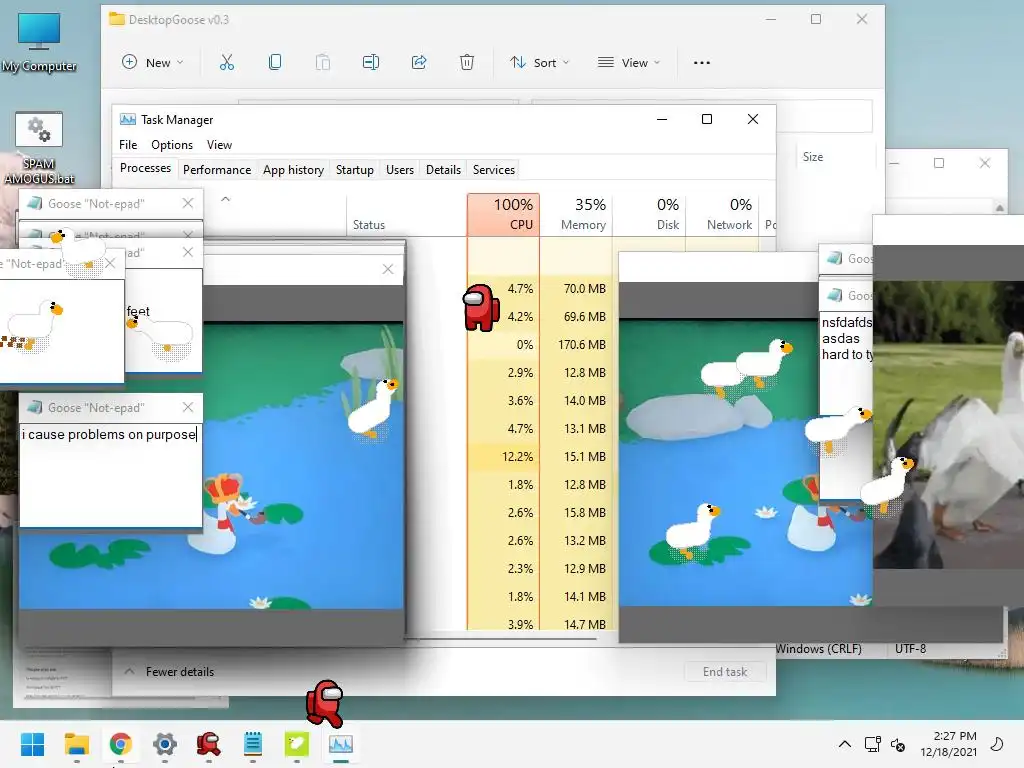Open the Sort dropdown in Explorer
This screenshot has width=1024, height=768.
coord(539,63)
